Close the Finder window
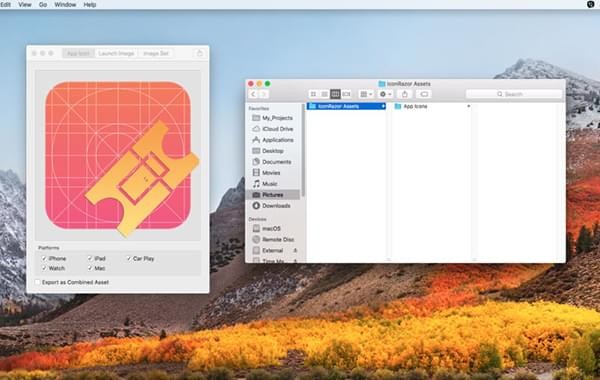Viewport: 600px width, 380px height. tap(251, 83)
